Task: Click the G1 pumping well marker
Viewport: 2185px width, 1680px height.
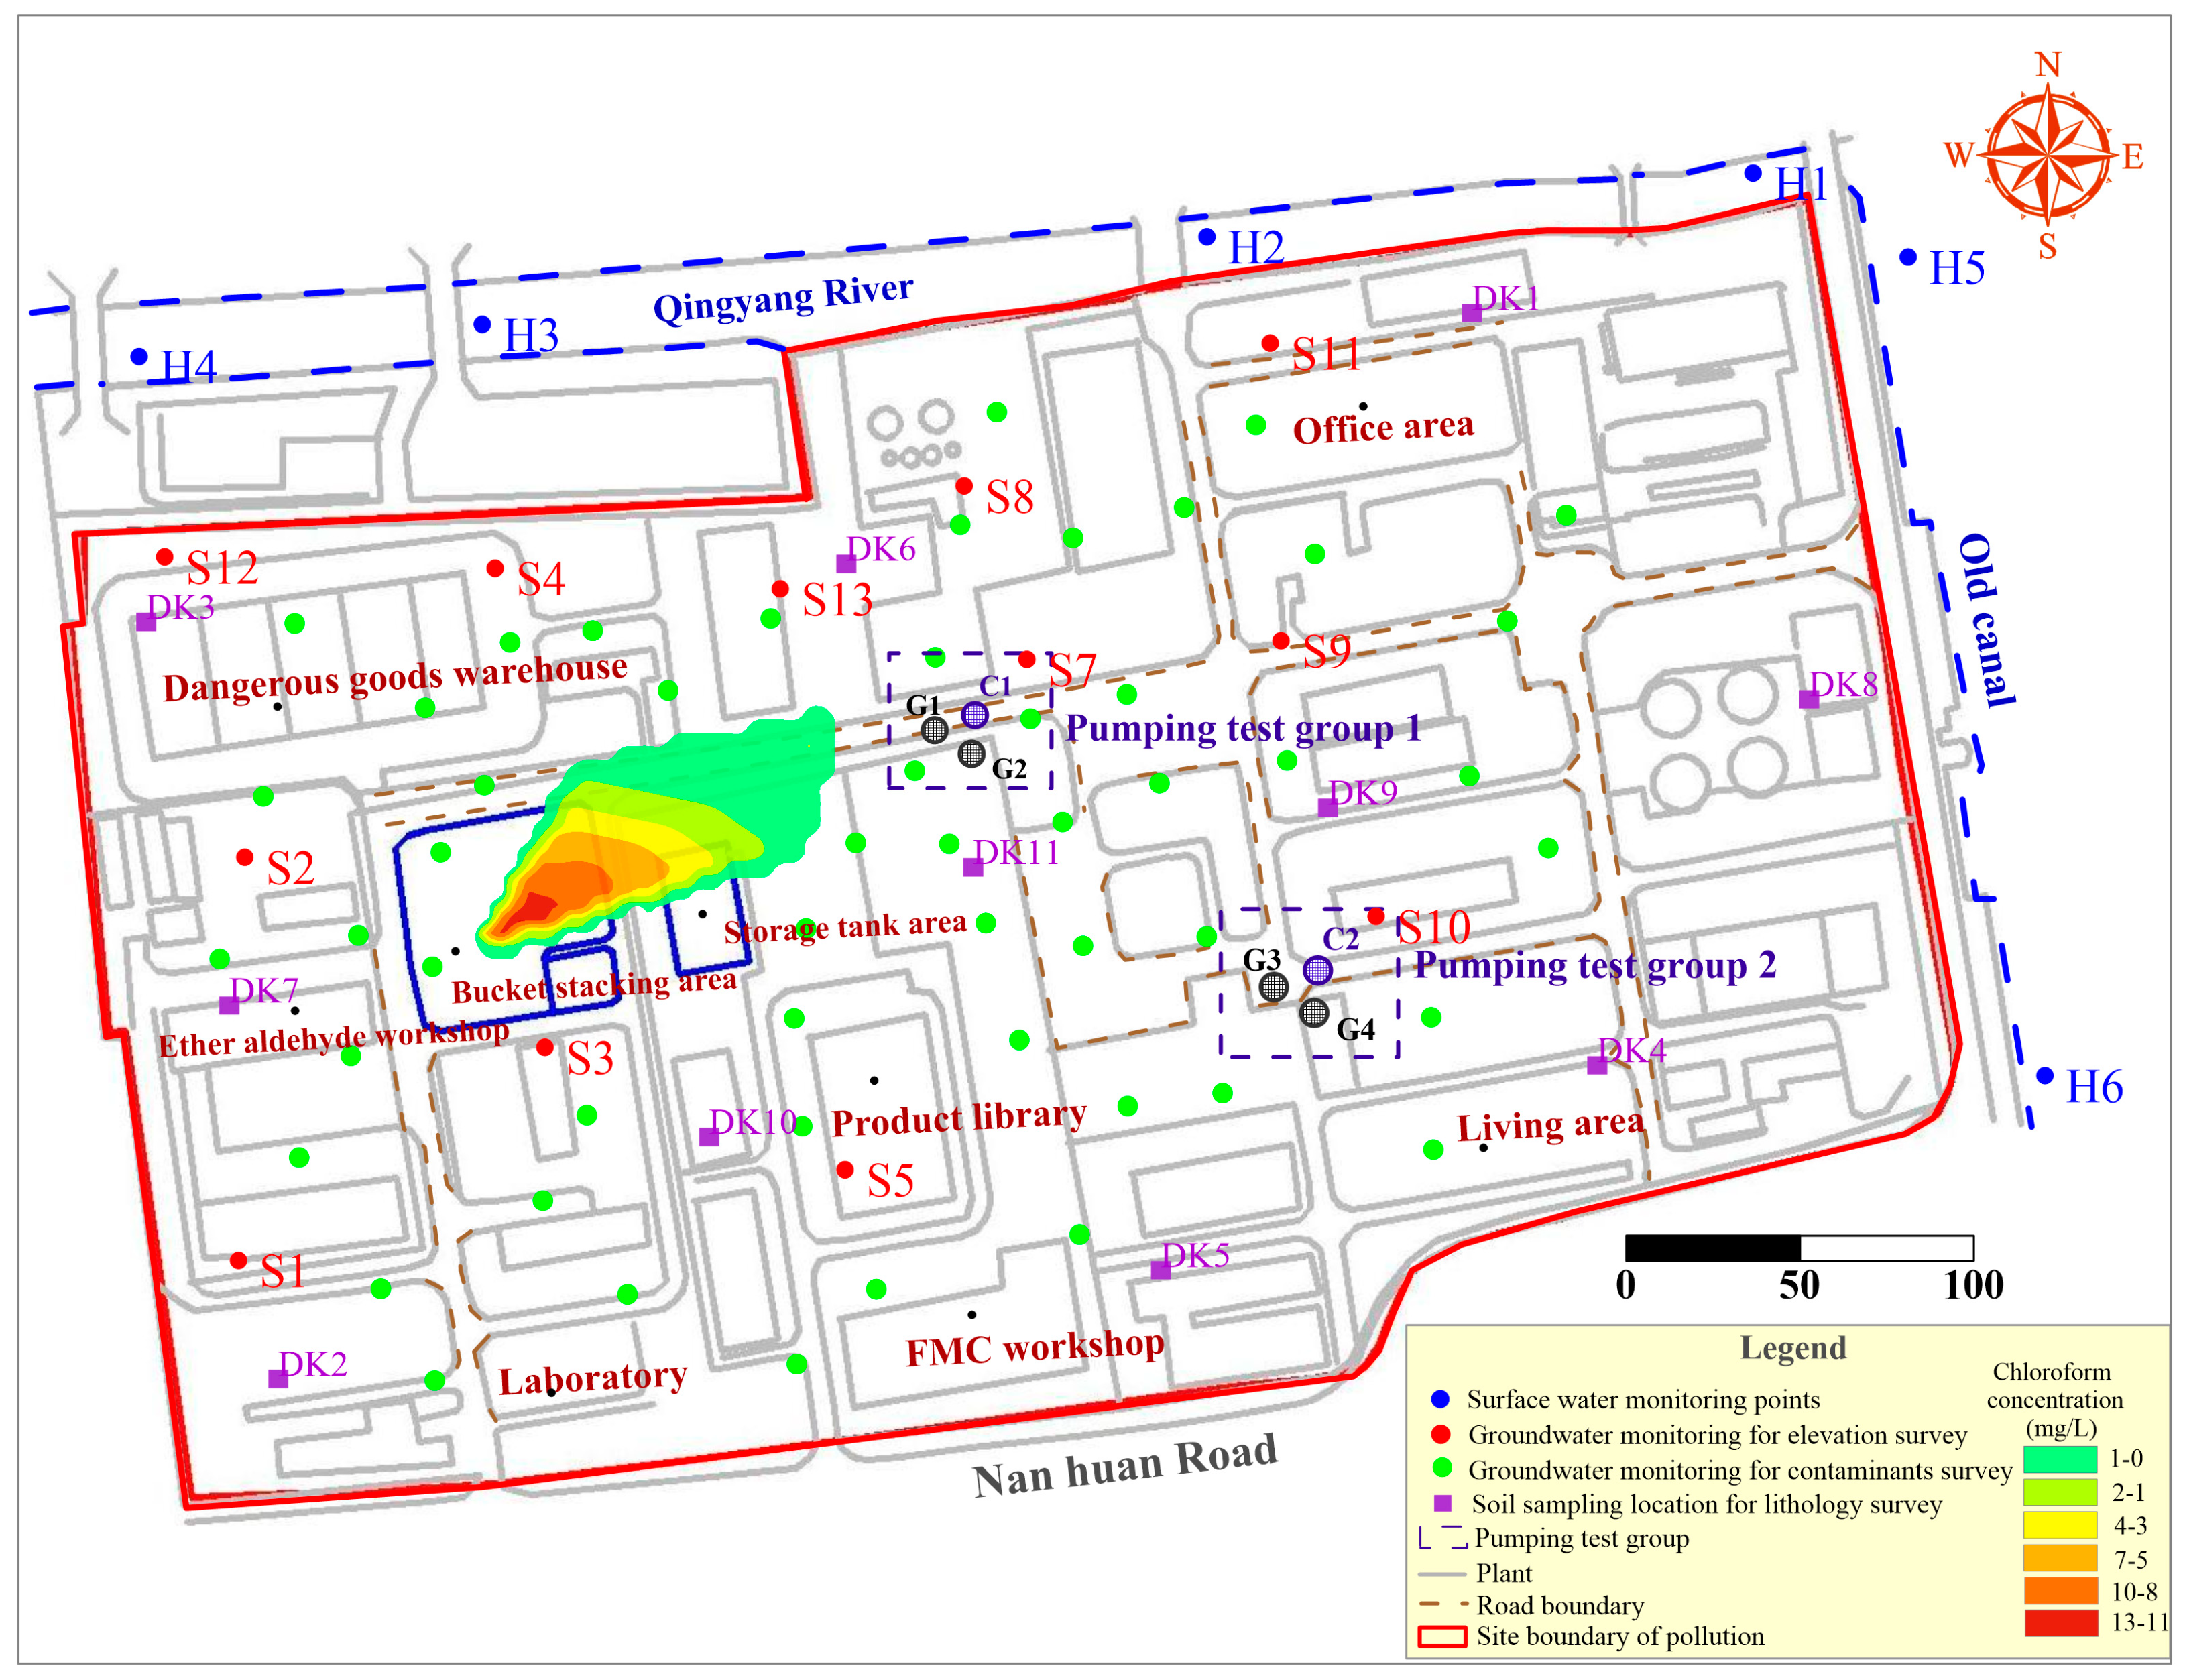Action: [x=934, y=730]
